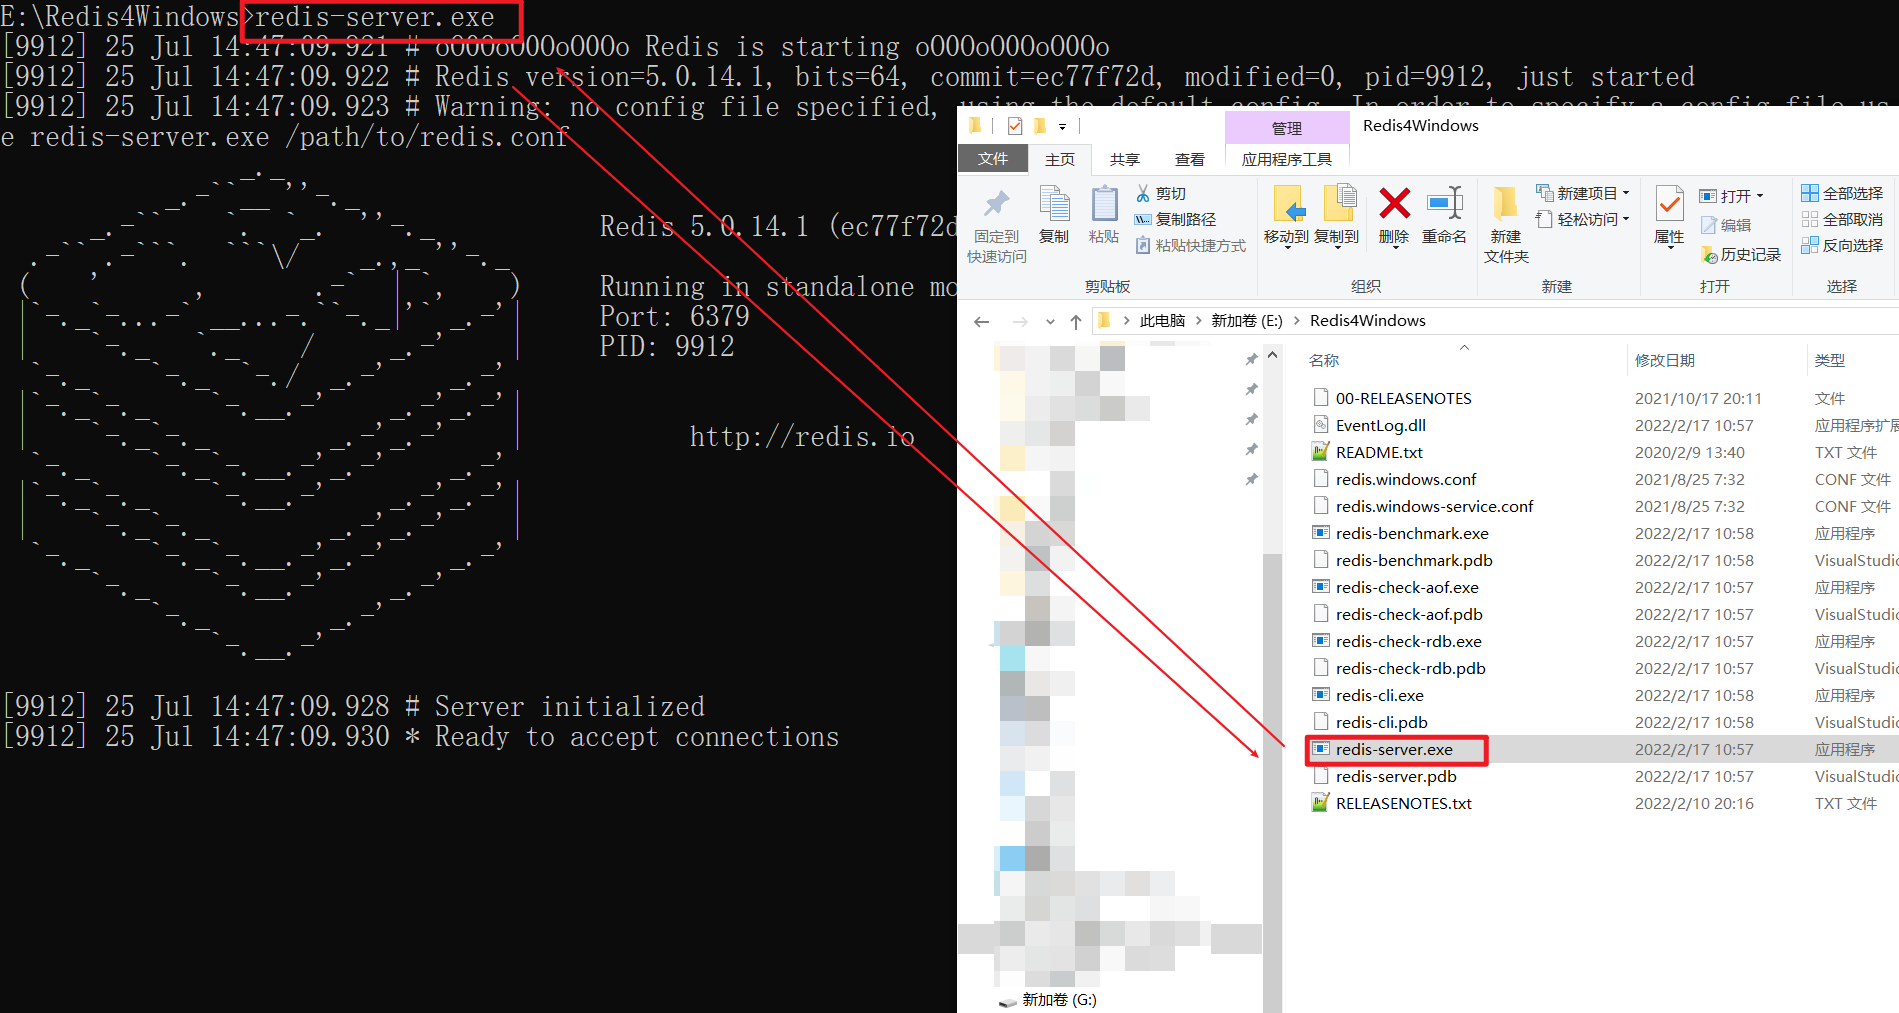Open the Easy access (轻松访问) dropdown
This screenshot has width=1899, height=1013.
point(1582,219)
